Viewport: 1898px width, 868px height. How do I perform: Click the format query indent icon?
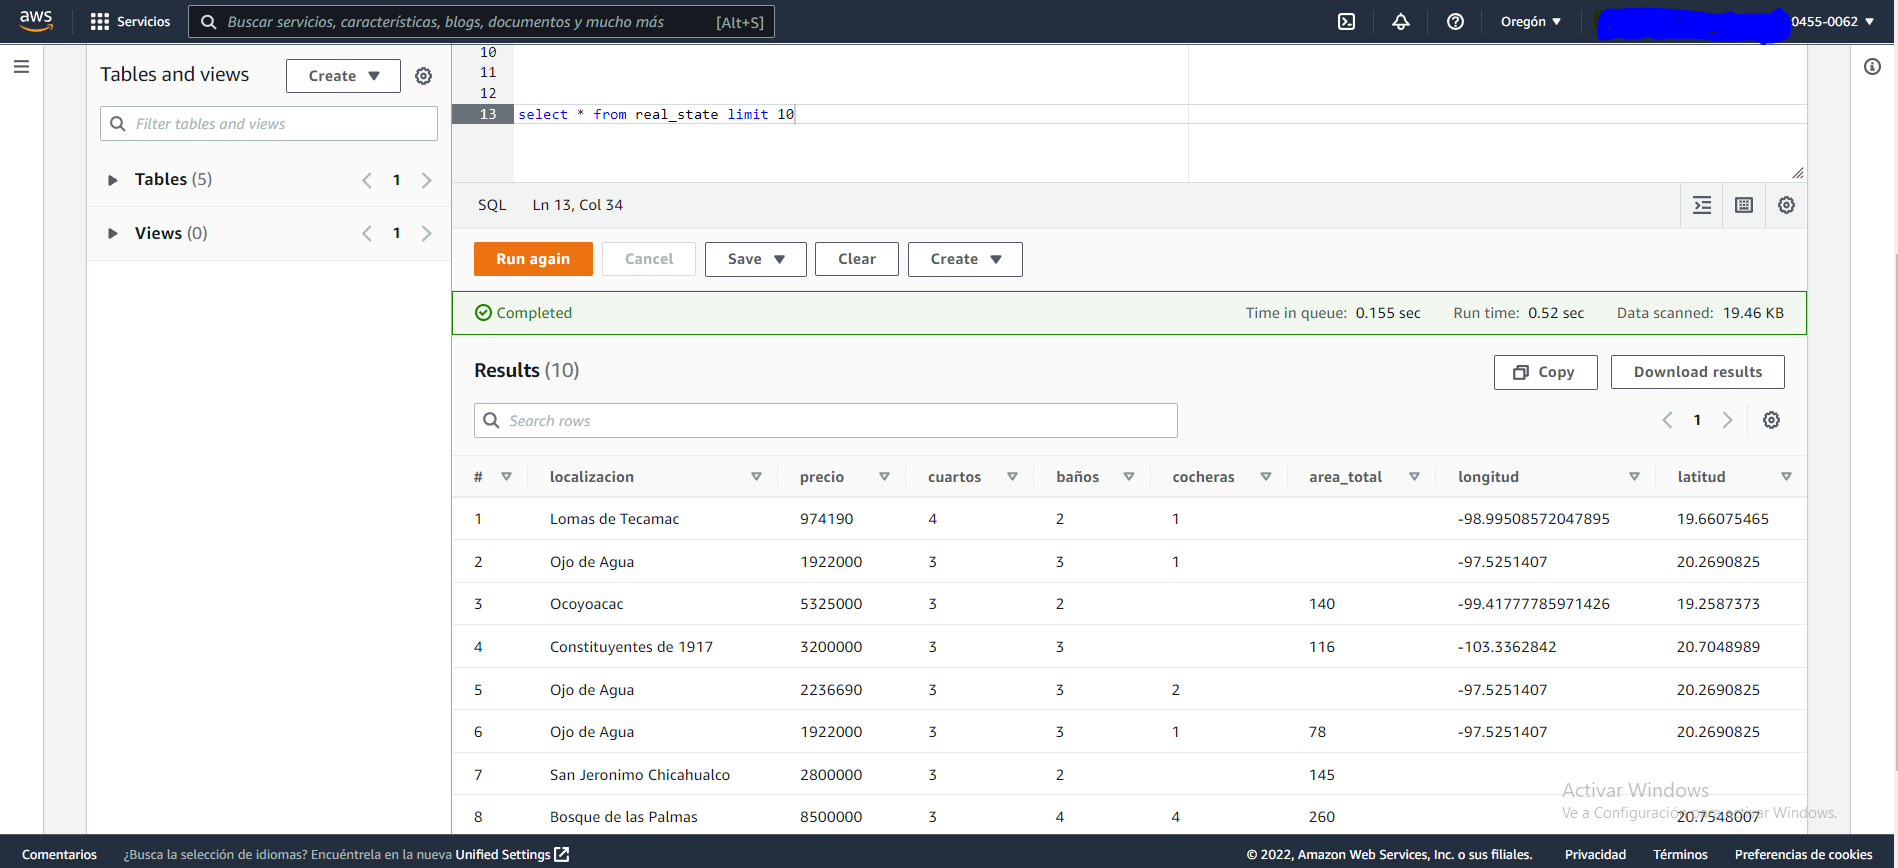point(1702,205)
